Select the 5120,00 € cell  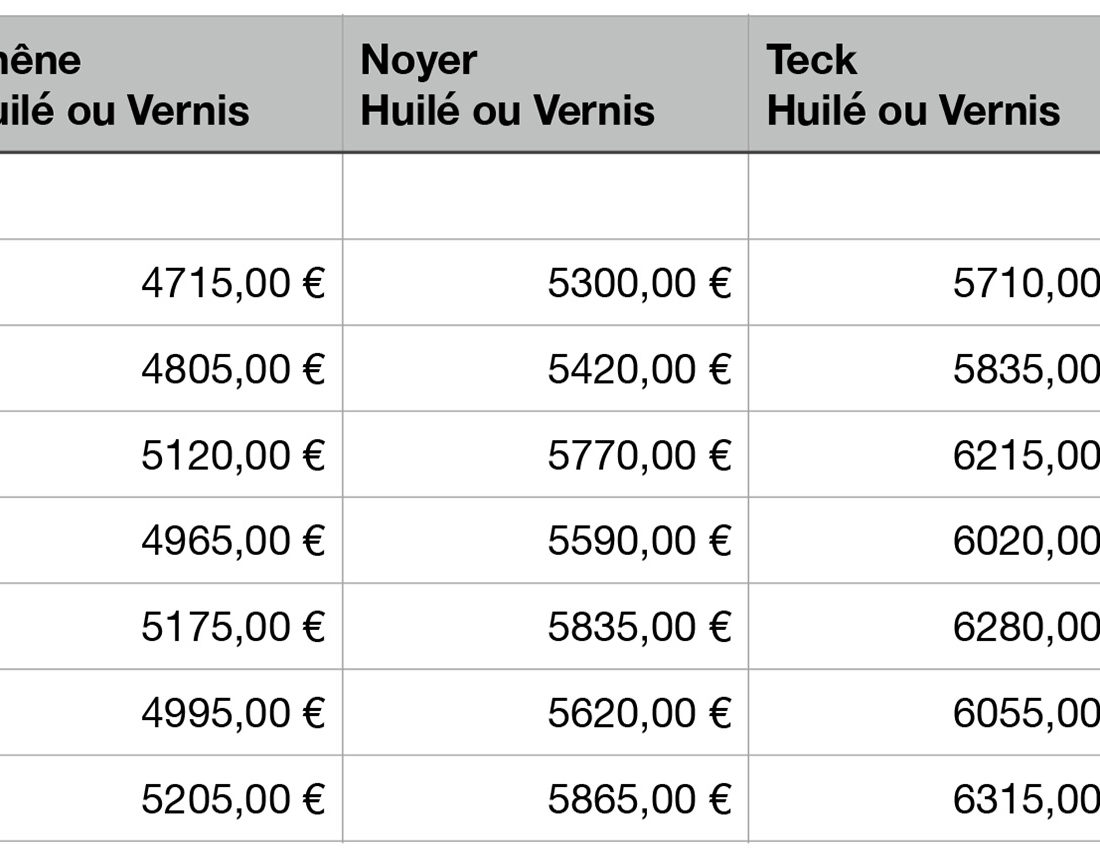coord(233,455)
